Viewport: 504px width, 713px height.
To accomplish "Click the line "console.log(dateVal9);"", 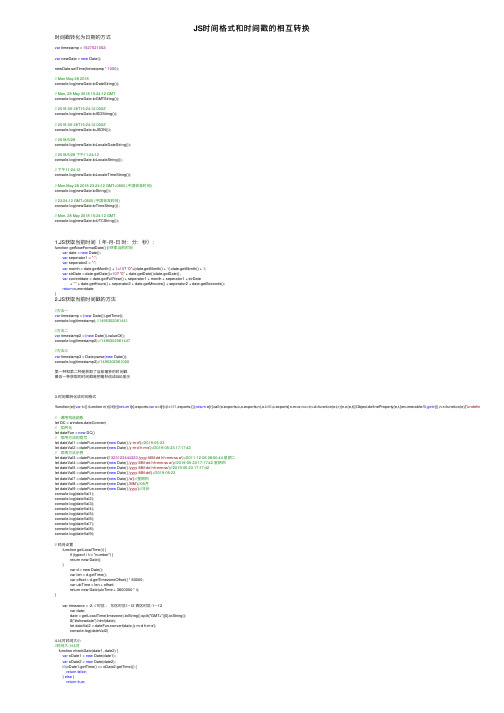I will (x=74, y=533).
